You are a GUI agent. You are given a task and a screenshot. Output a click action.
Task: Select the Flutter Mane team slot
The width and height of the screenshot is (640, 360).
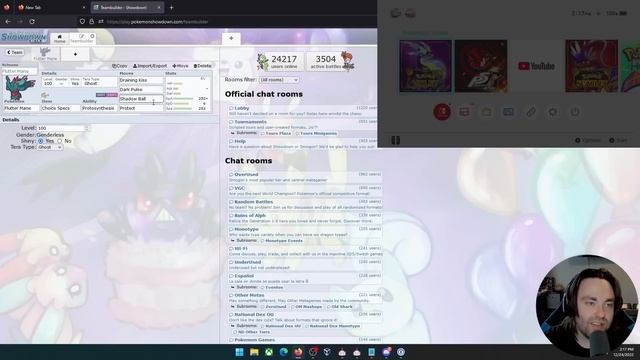coord(45,53)
